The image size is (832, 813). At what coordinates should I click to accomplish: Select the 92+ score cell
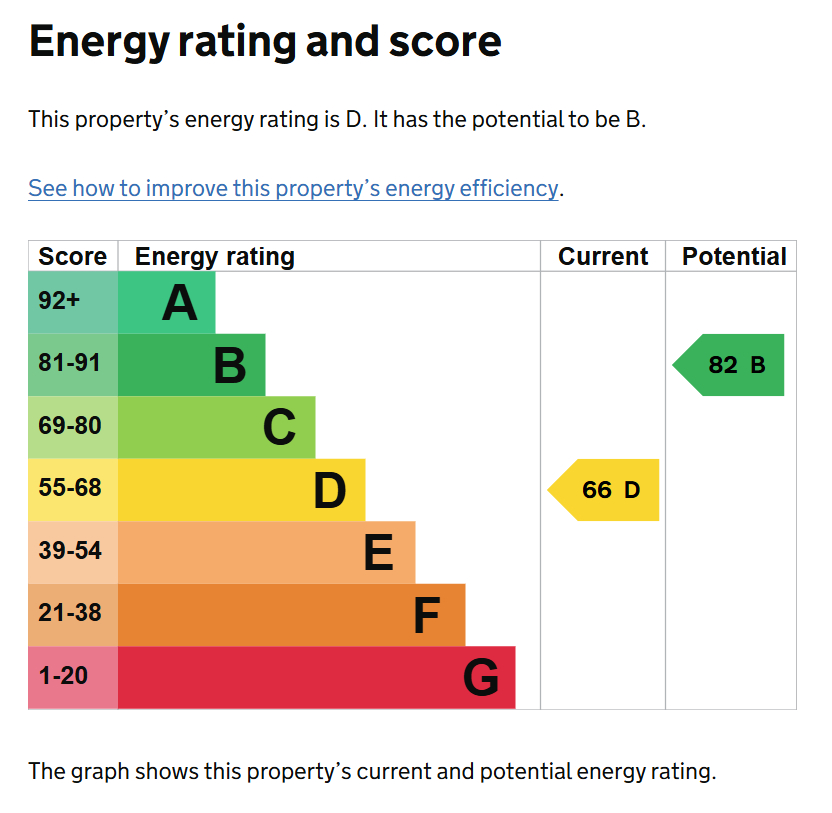click(x=73, y=303)
